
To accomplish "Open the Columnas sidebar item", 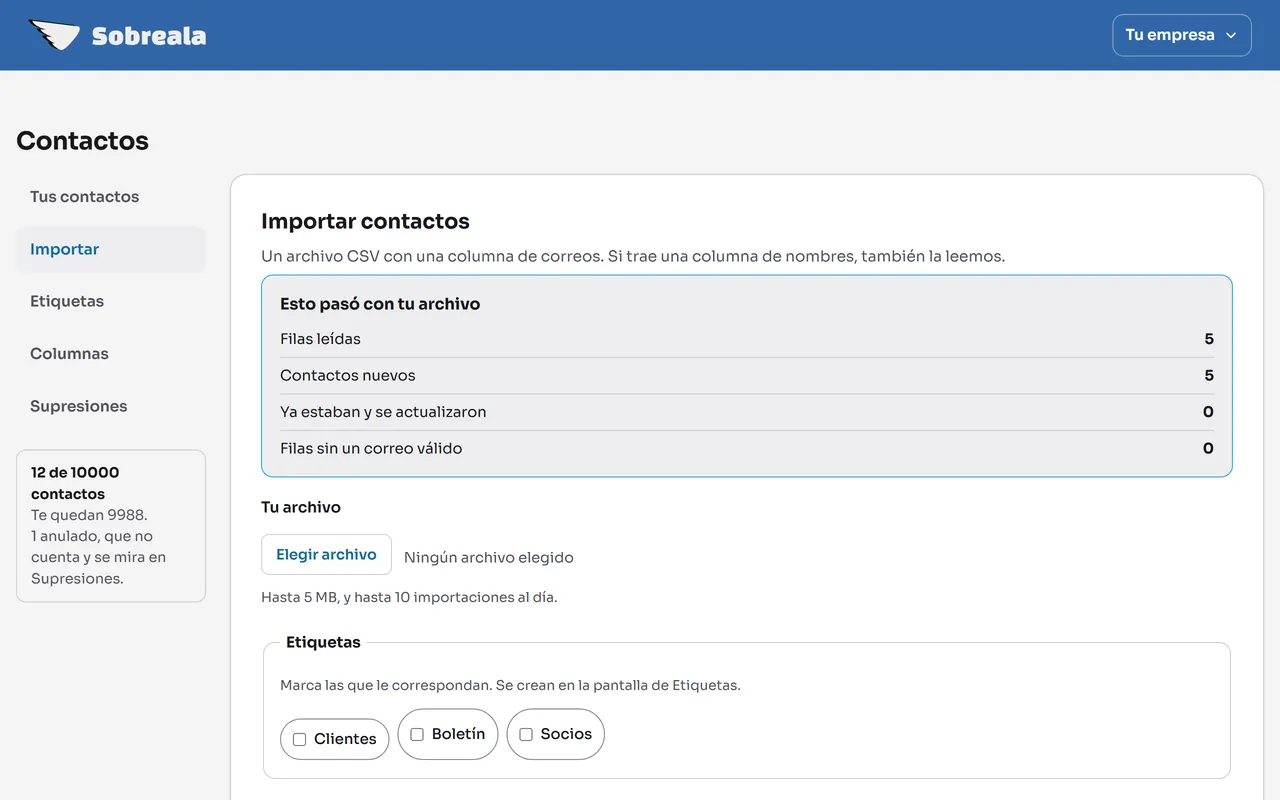I will point(111,354).
